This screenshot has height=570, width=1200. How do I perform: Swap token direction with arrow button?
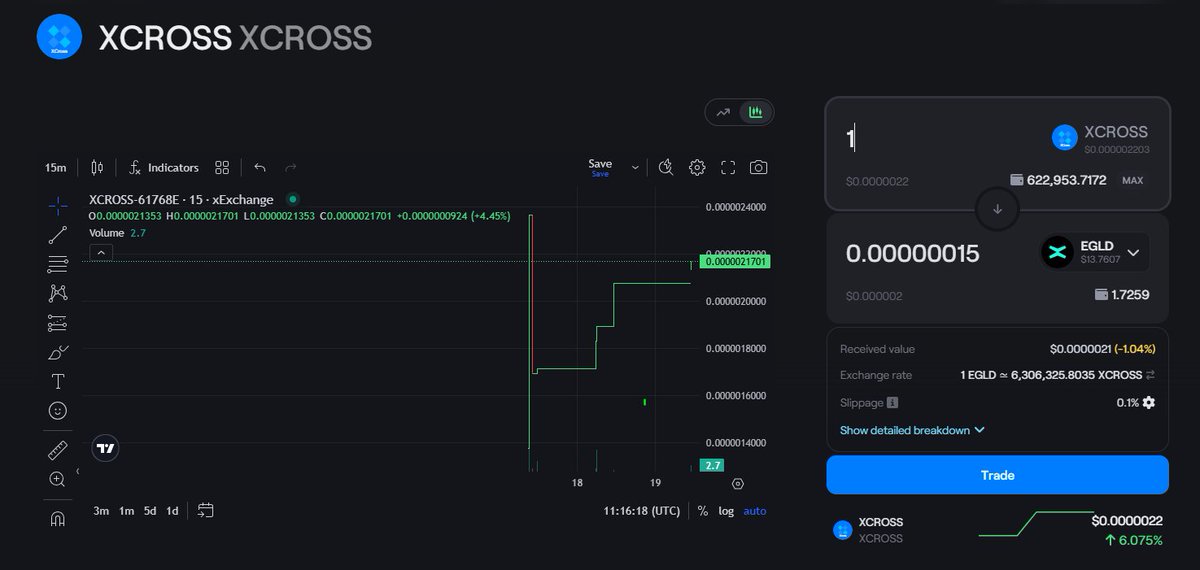click(x=997, y=209)
